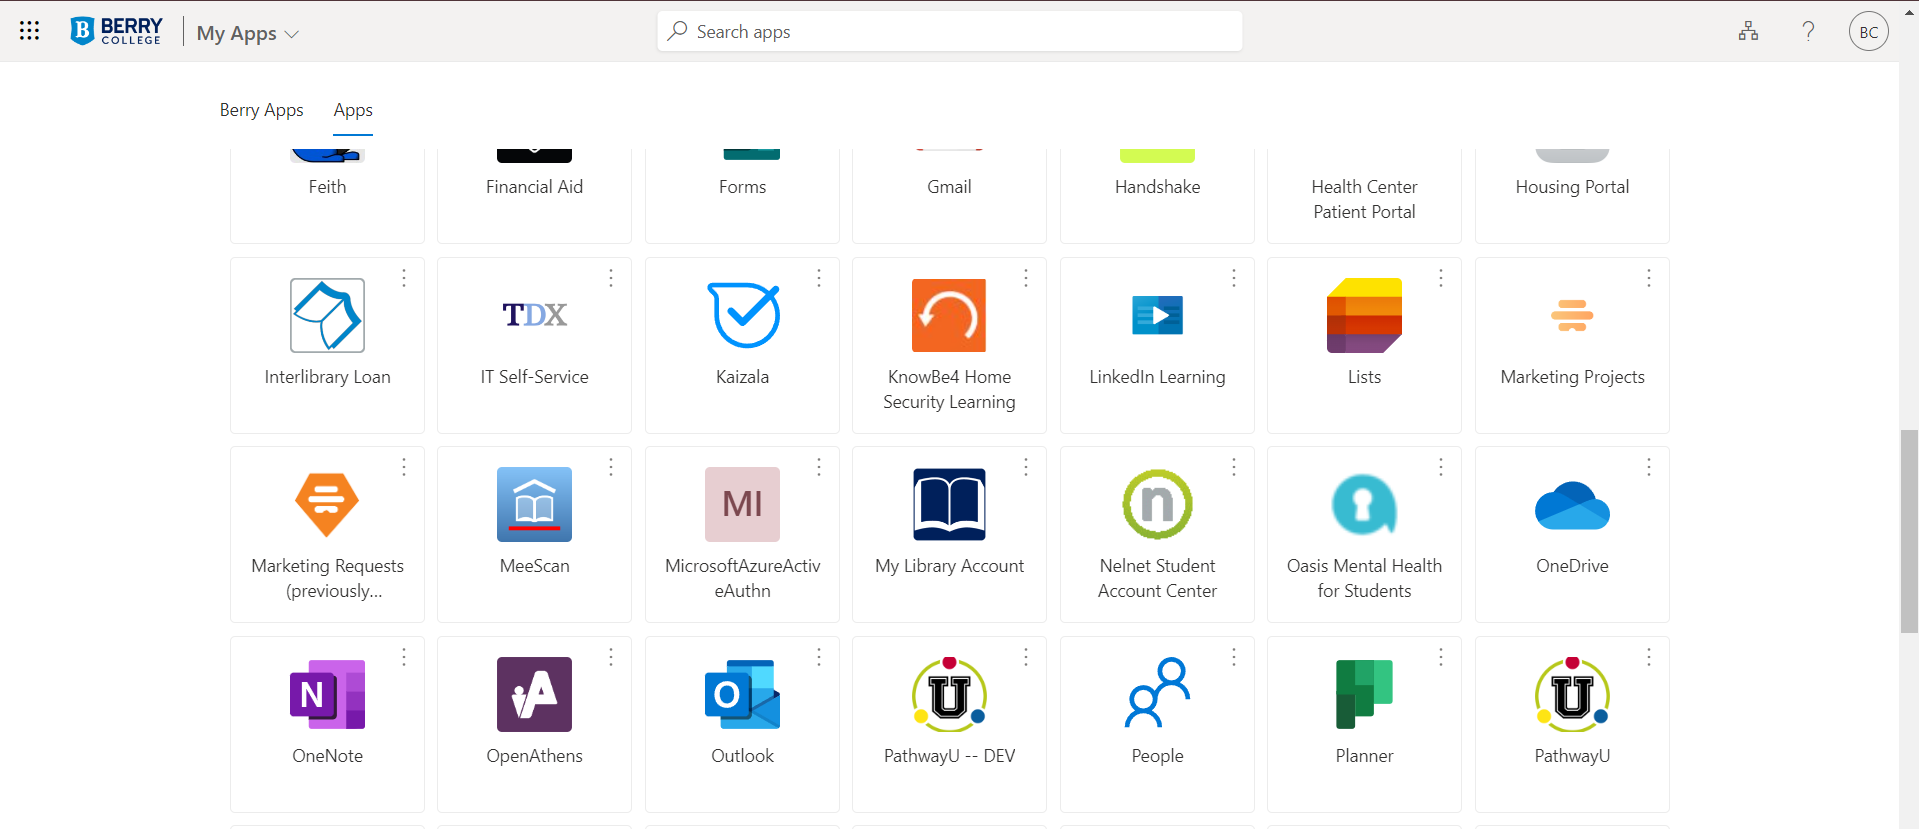This screenshot has height=829, width=1919.
Task: Open KnowBe4 Home Security Learning icon
Action: point(949,315)
